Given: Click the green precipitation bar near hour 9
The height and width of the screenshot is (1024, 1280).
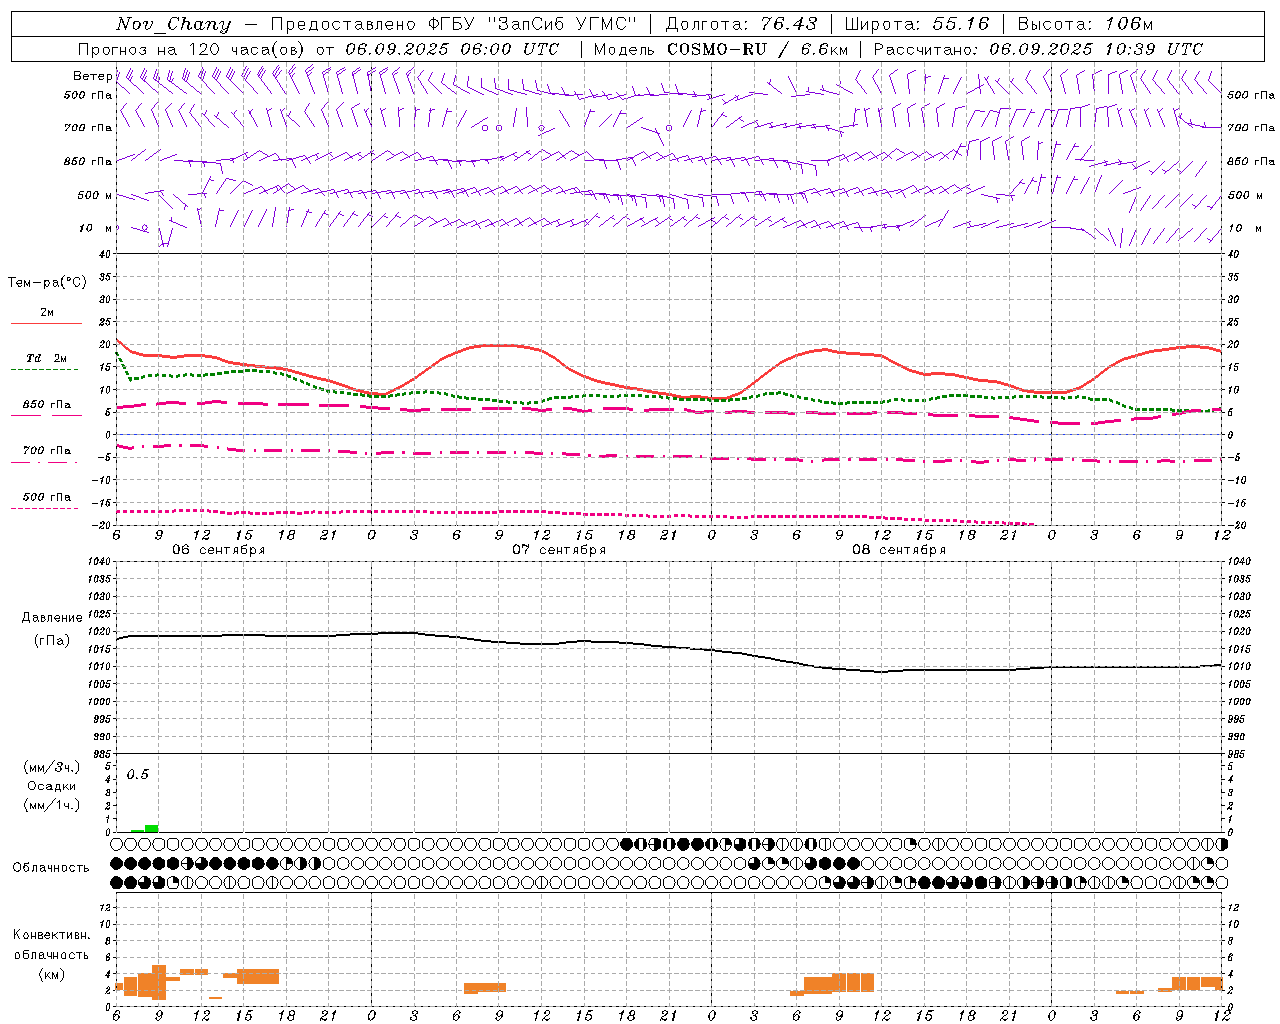Looking at the screenshot, I should (x=152, y=828).
